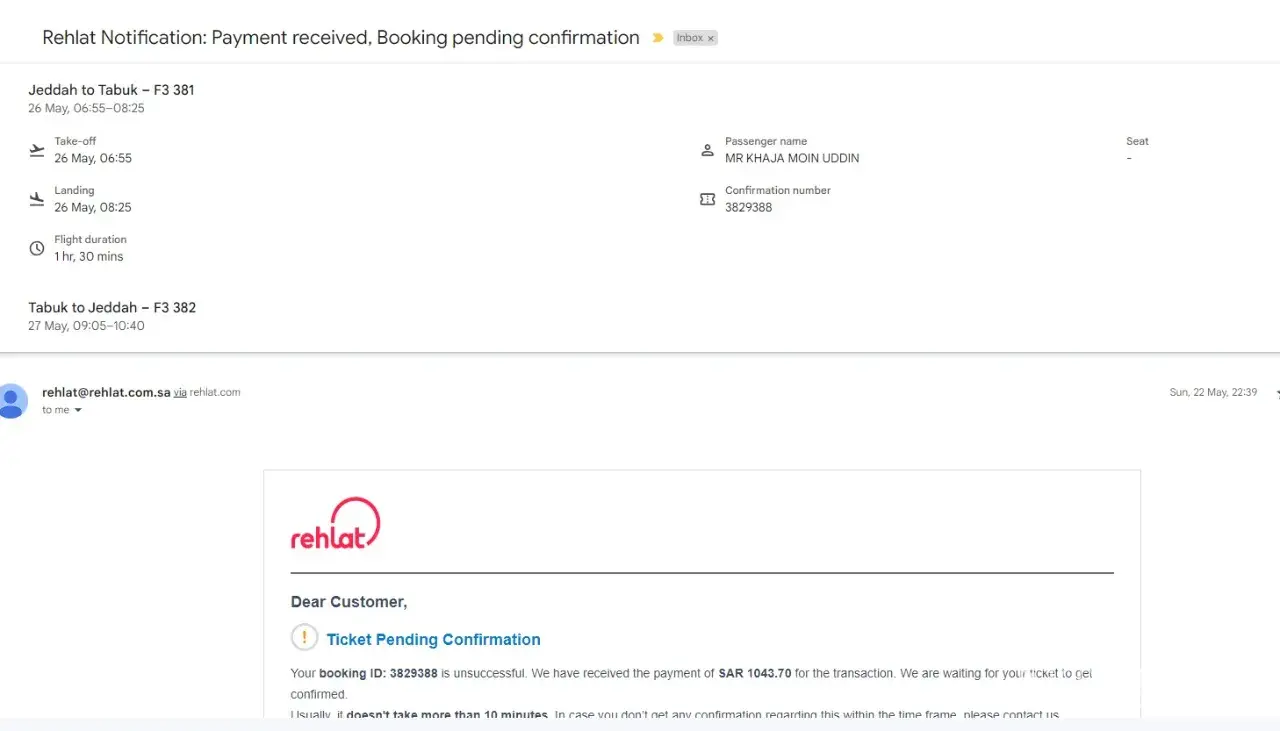
Task: Click the take-off airplane icon
Action: click(x=37, y=150)
